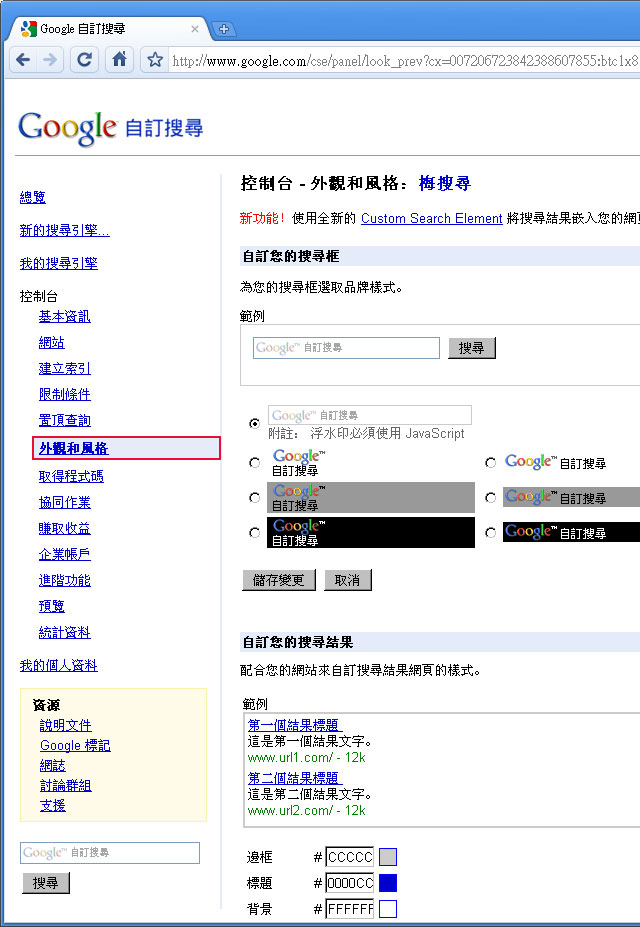Open a new browser tab
The image size is (640, 927).
[223, 28]
